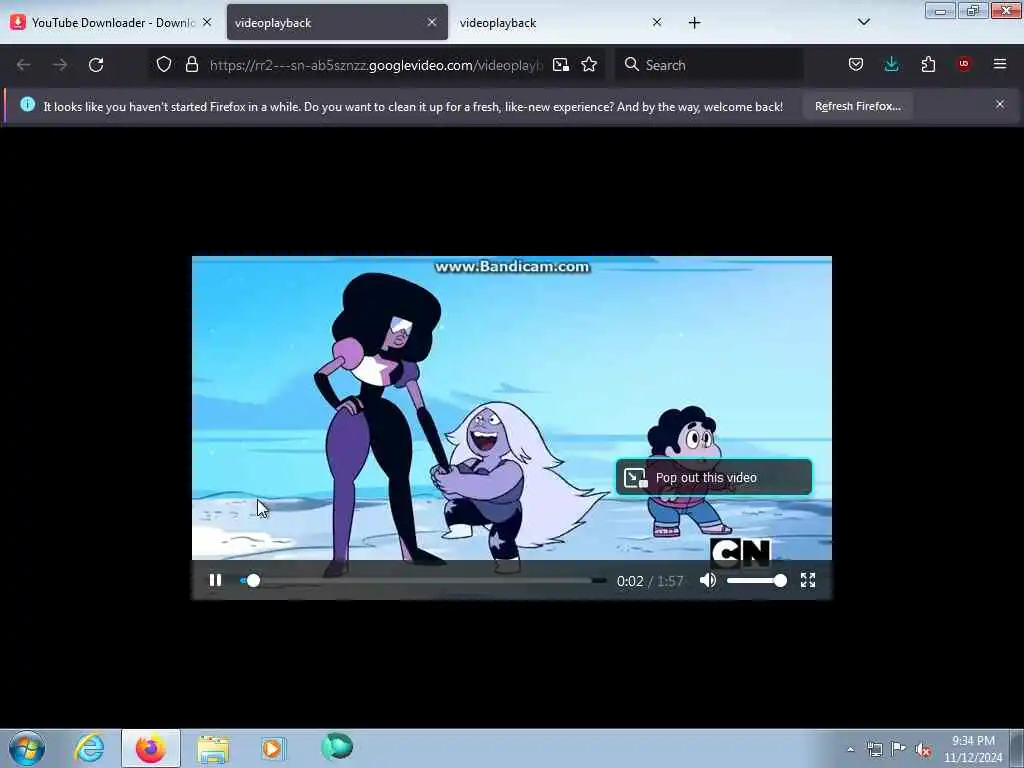Close the last videoplayback tab
The image size is (1024, 768).
(x=657, y=22)
